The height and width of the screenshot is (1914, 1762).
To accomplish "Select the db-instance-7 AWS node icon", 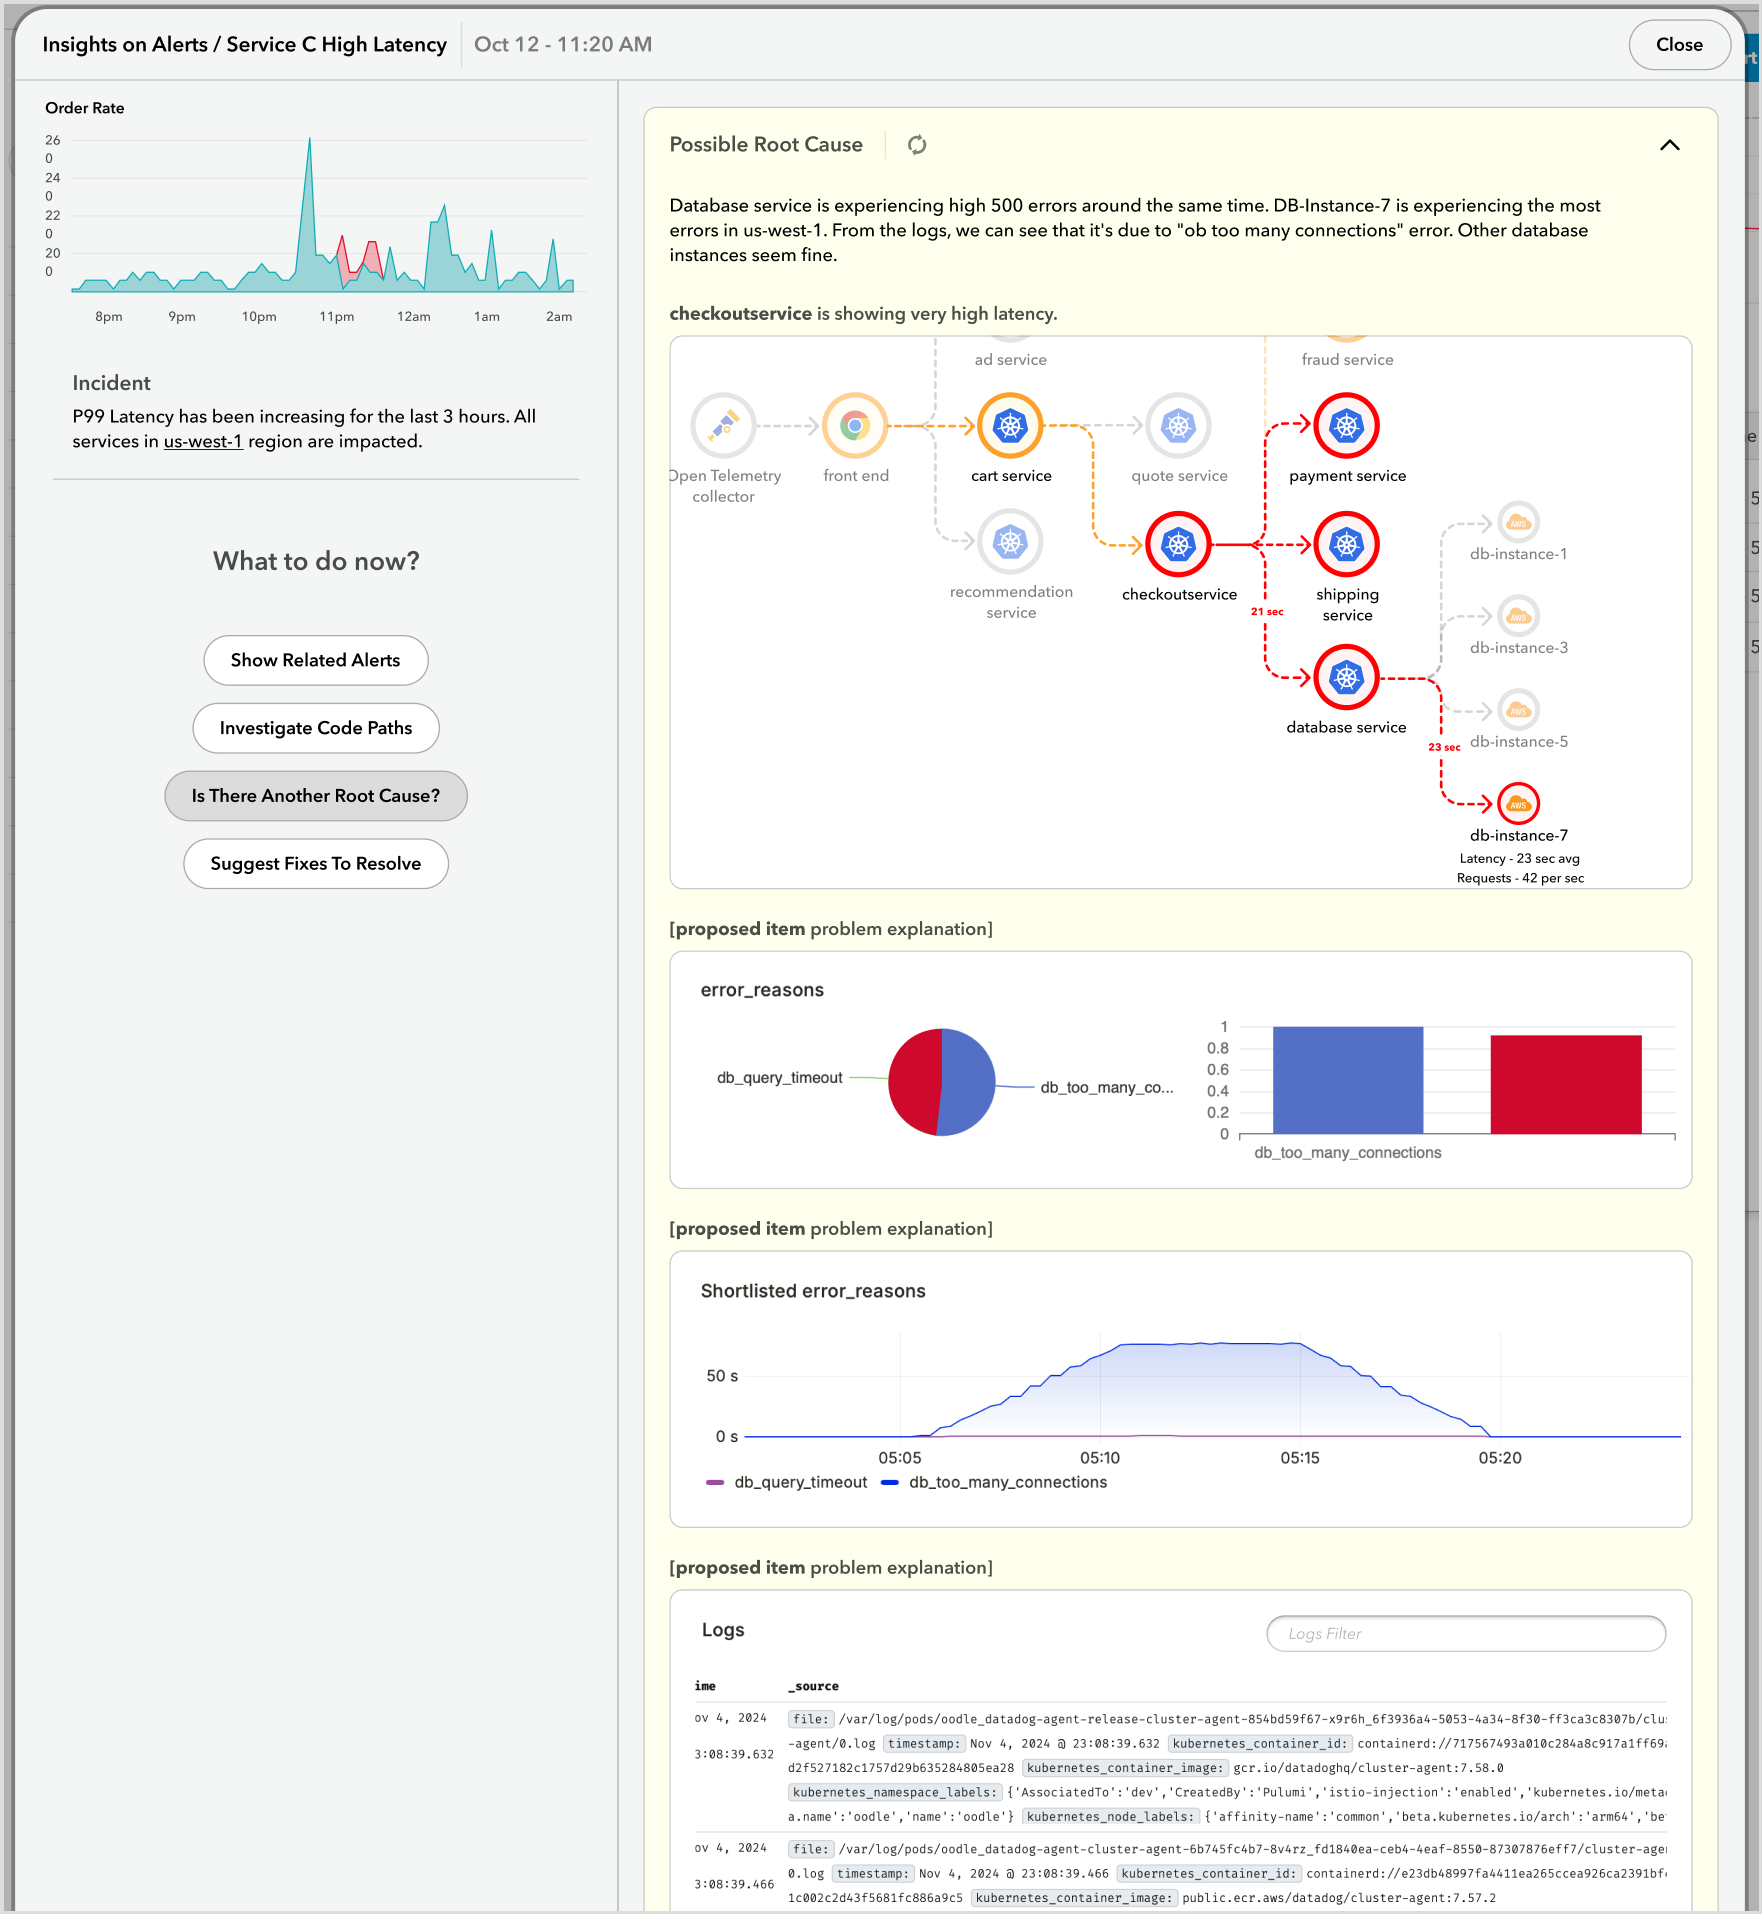I will 1519,803.
